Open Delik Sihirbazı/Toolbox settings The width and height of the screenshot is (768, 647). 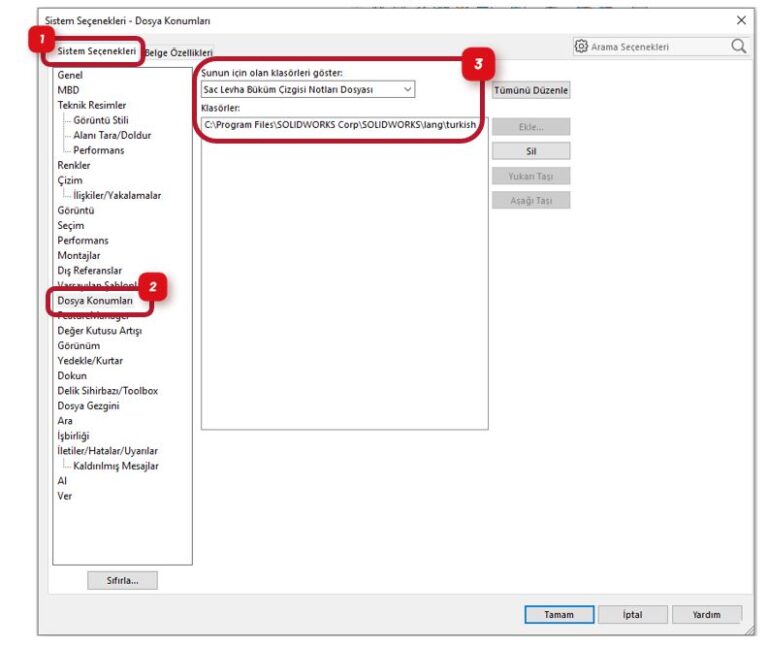(107, 390)
